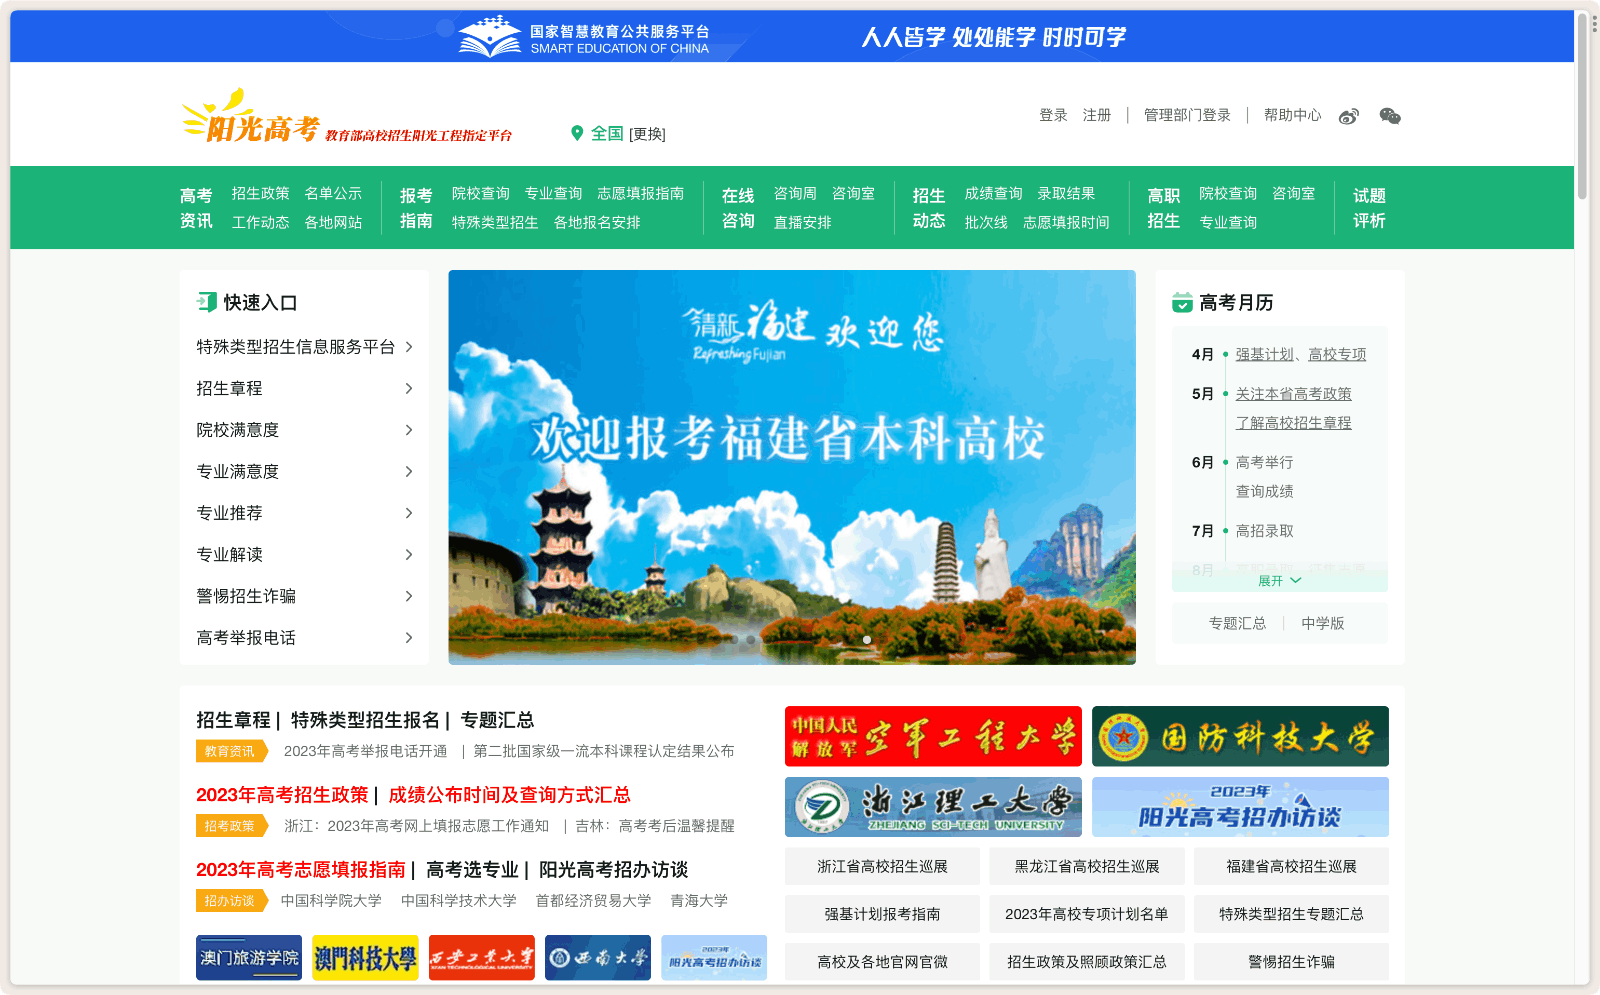The height and width of the screenshot is (995, 1600).
Task: Select the active white carousel dot
Action: tap(867, 640)
